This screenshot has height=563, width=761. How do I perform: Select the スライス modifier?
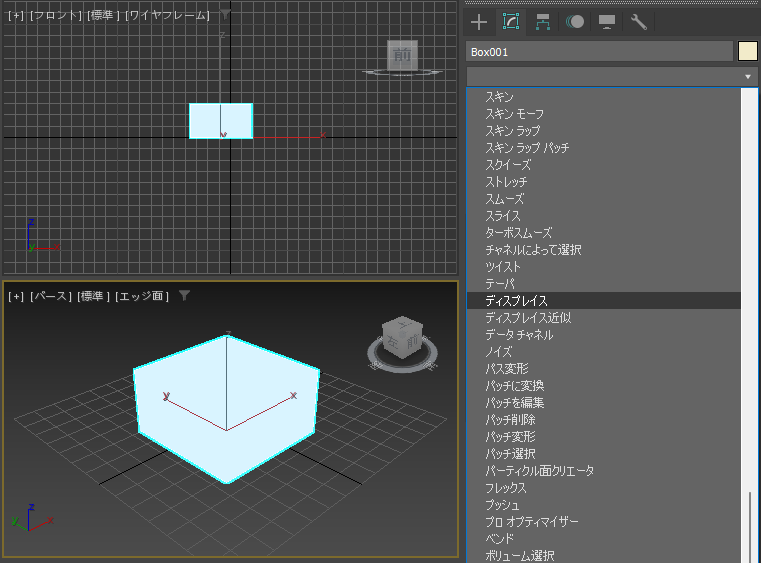604,216
